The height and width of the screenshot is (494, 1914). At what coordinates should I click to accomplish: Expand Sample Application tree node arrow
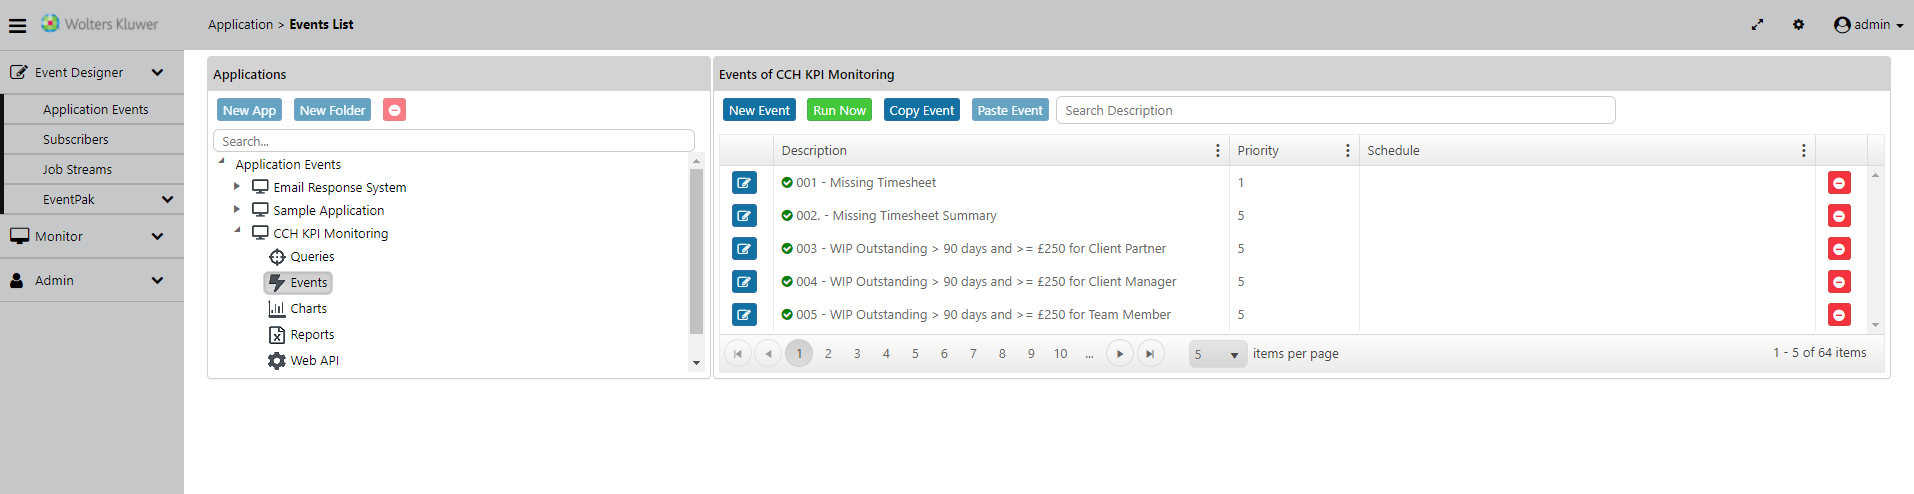pyautogui.click(x=237, y=209)
